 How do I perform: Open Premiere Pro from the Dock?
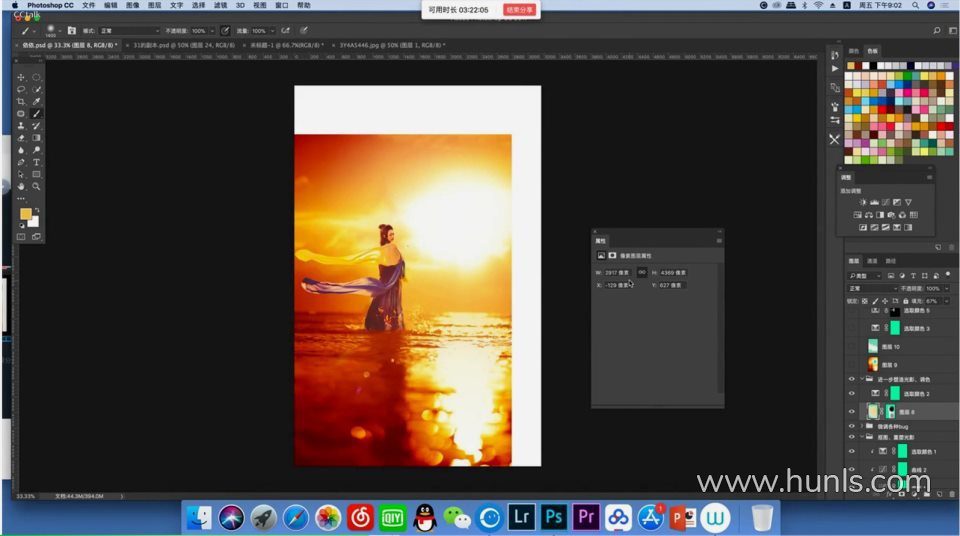coord(586,517)
